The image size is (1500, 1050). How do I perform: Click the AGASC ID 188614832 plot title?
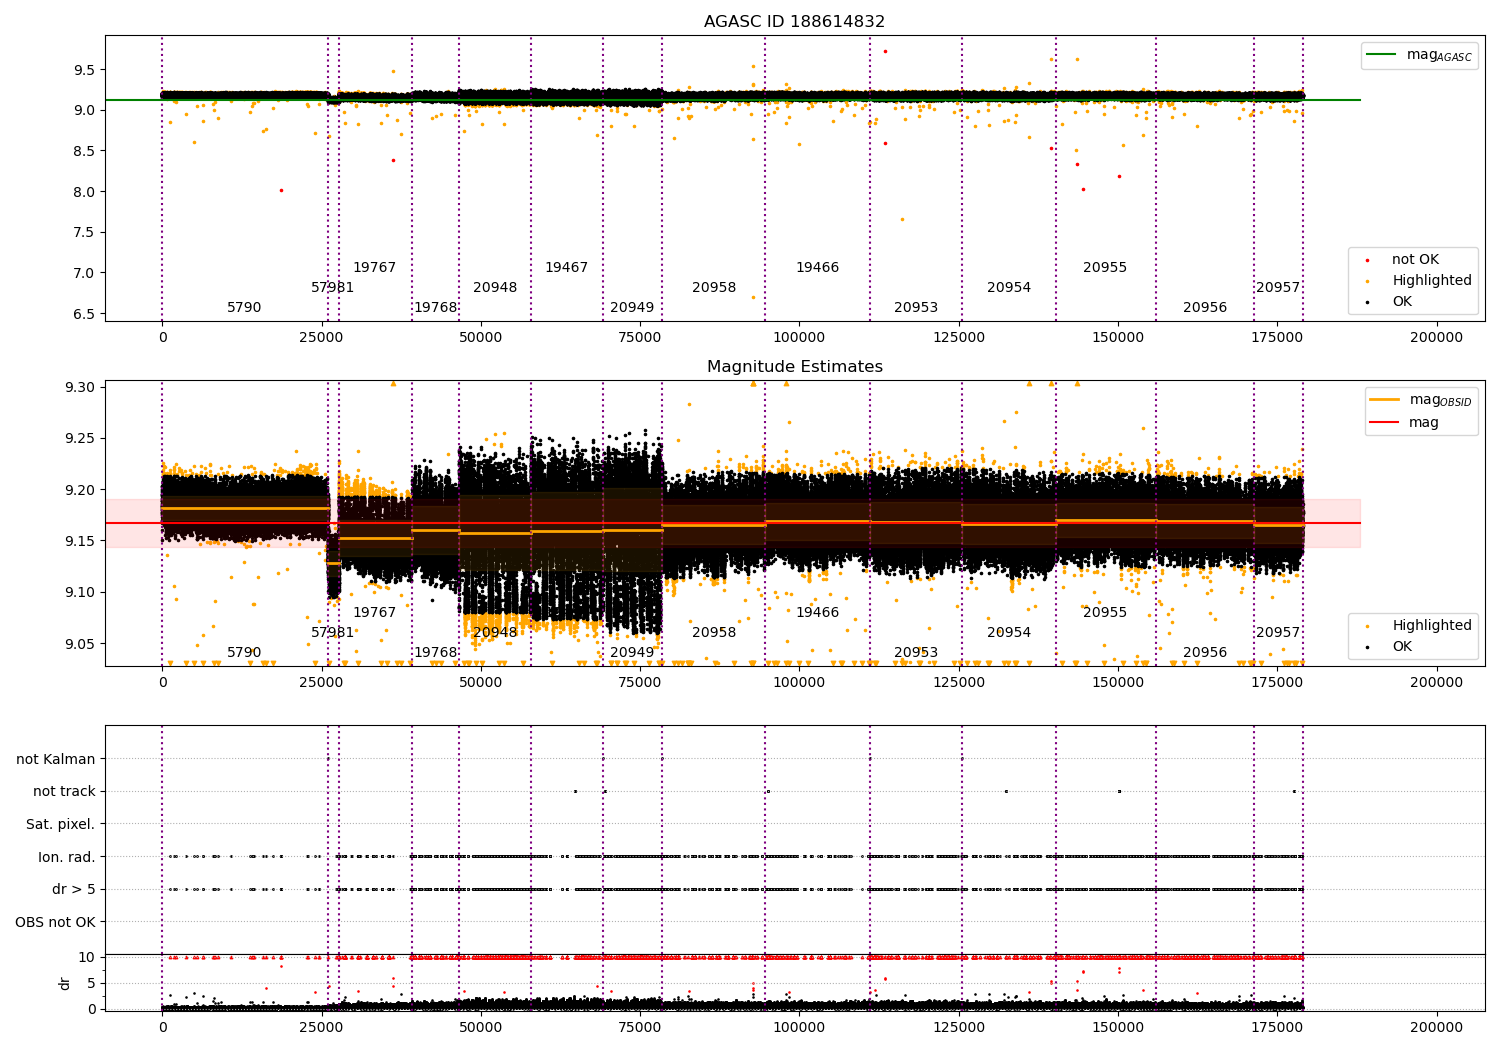[794, 22]
